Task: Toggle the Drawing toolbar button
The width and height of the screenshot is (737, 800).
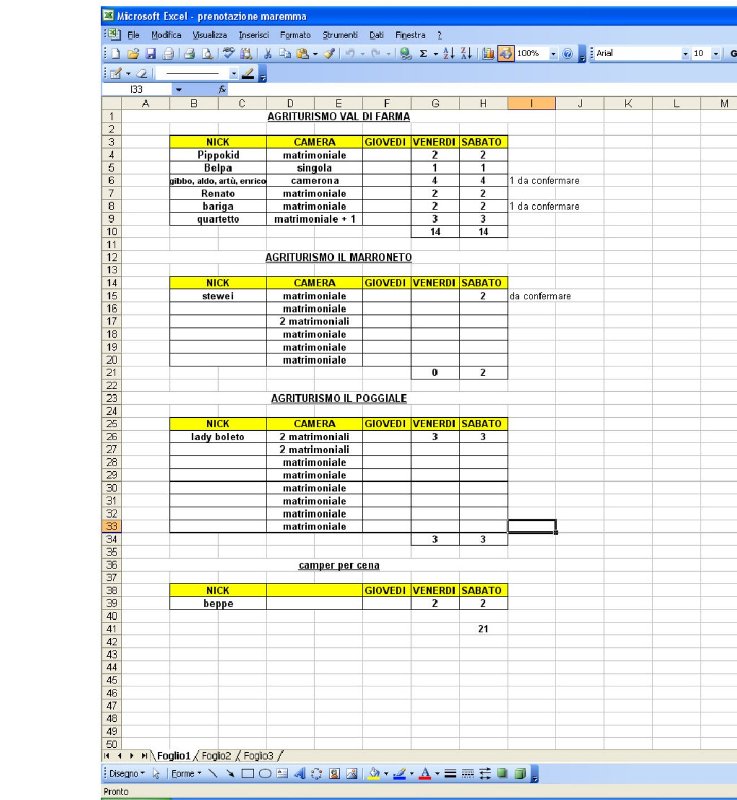Action: 506,54
